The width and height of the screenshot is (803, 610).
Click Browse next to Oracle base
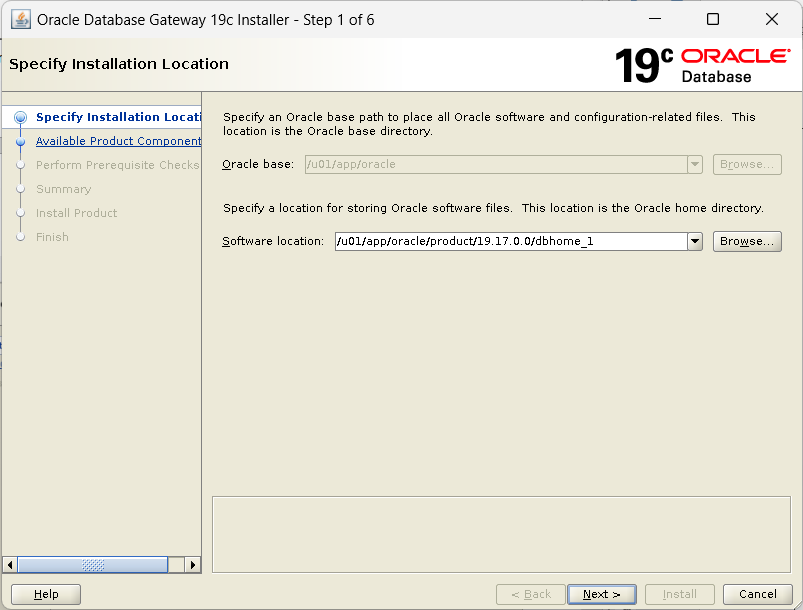coord(747,164)
